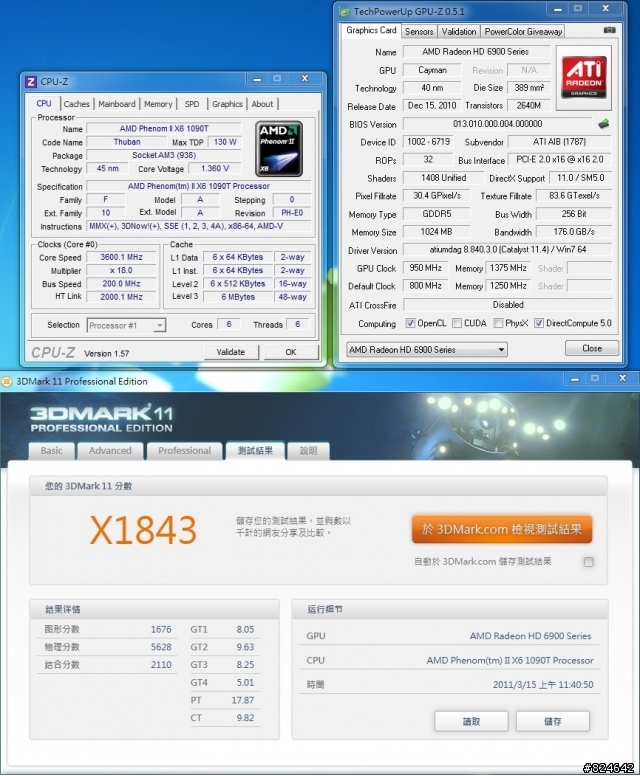Click the X1843 score text

click(x=143, y=530)
